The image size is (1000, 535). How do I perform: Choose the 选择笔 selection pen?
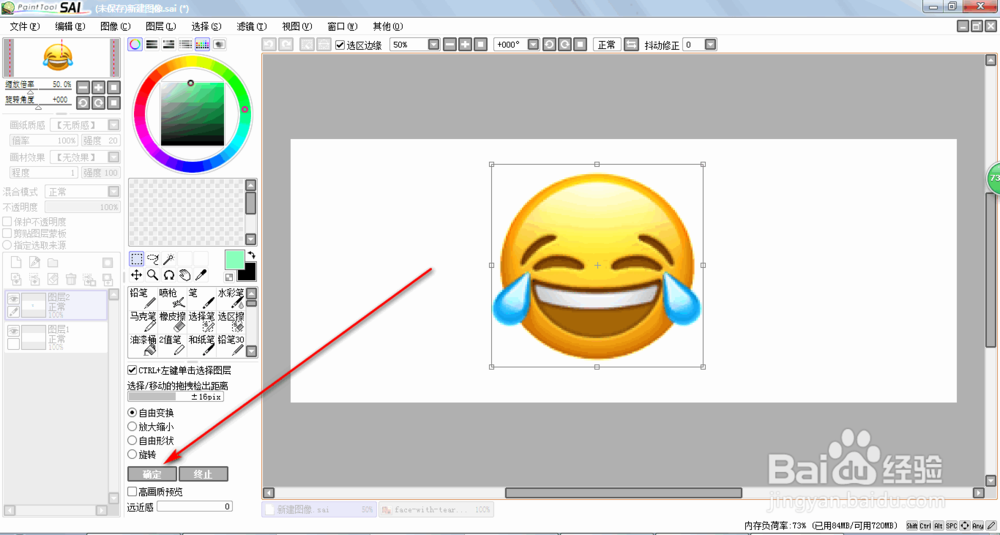tap(202, 322)
